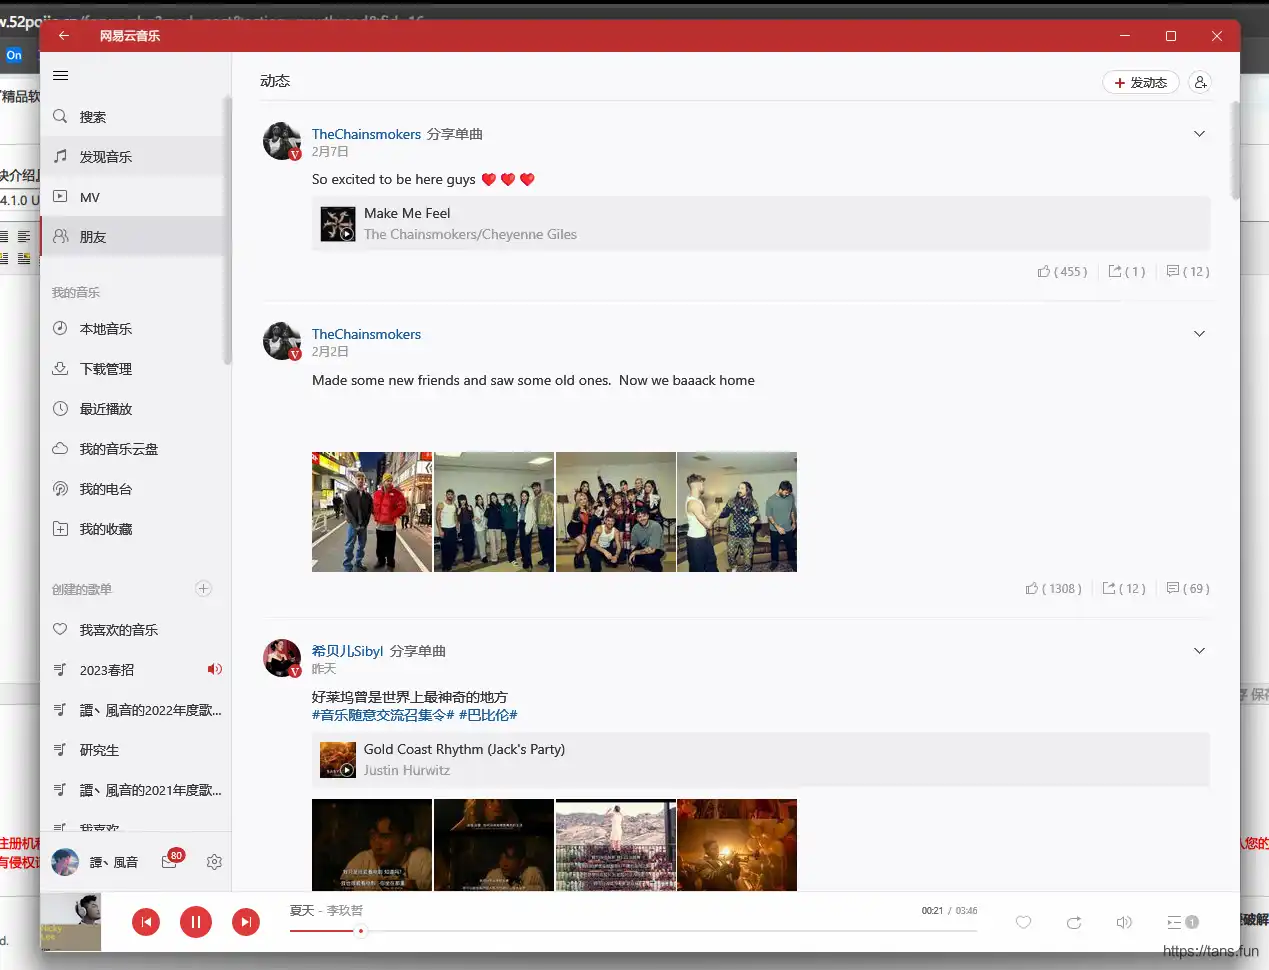Skip to the previous track
Image resolution: width=1269 pixels, height=970 pixels.
coord(146,922)
